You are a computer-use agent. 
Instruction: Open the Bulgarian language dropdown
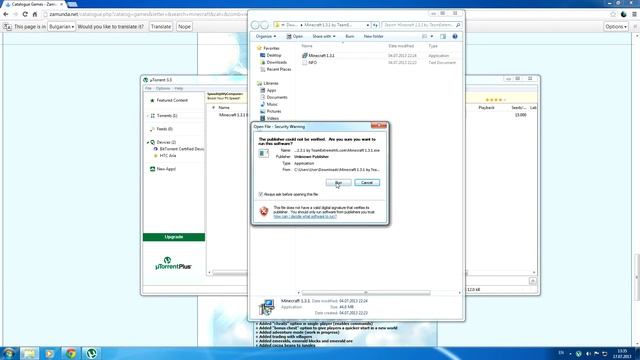(61, 27)
